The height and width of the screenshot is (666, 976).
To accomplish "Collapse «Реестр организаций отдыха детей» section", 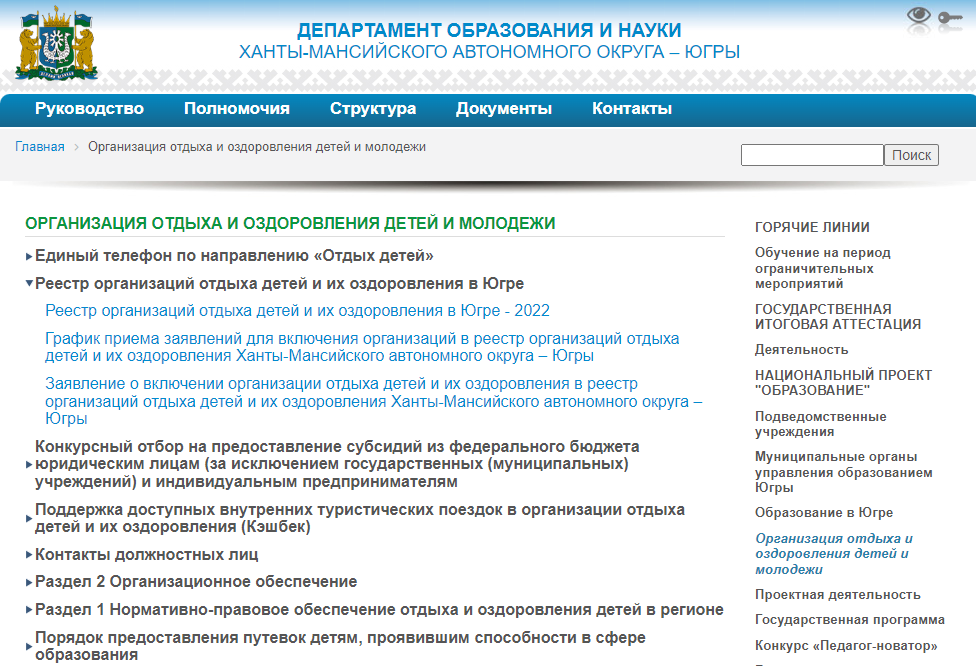I will [279, 283].
